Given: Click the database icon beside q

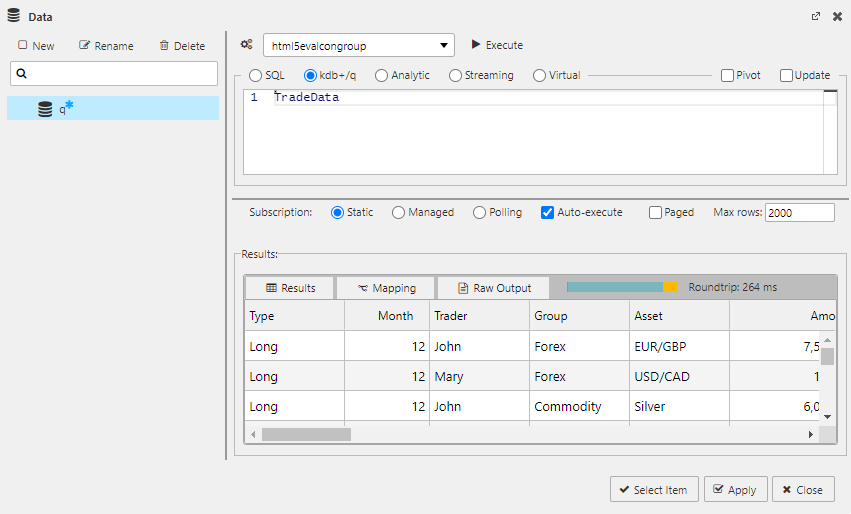Looking at the screenshot, I should [x=45, y=109].
